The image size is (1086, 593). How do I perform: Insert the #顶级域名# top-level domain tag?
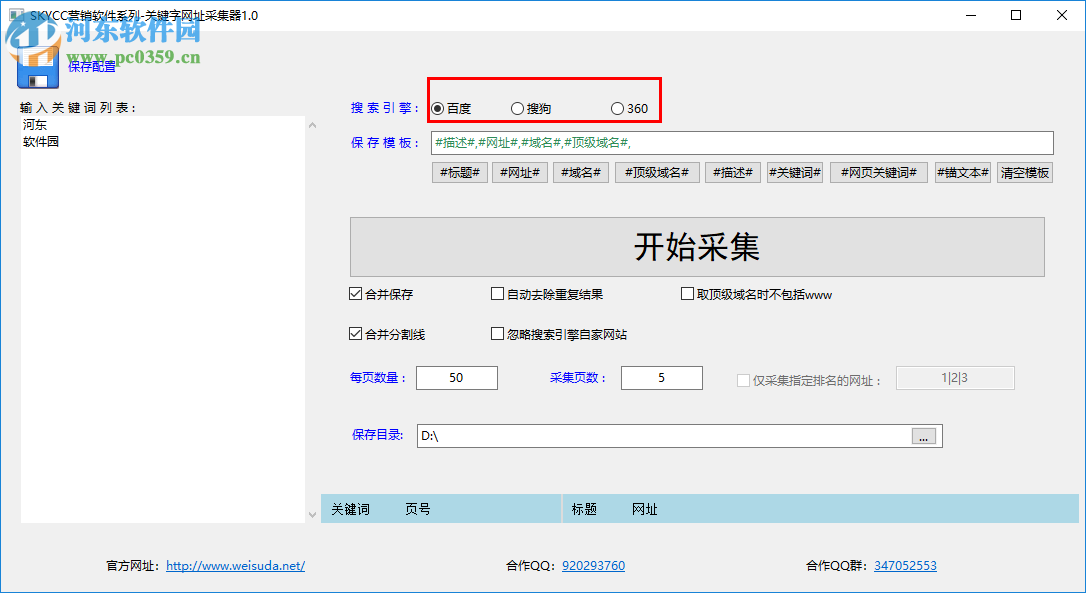point(656,172)
